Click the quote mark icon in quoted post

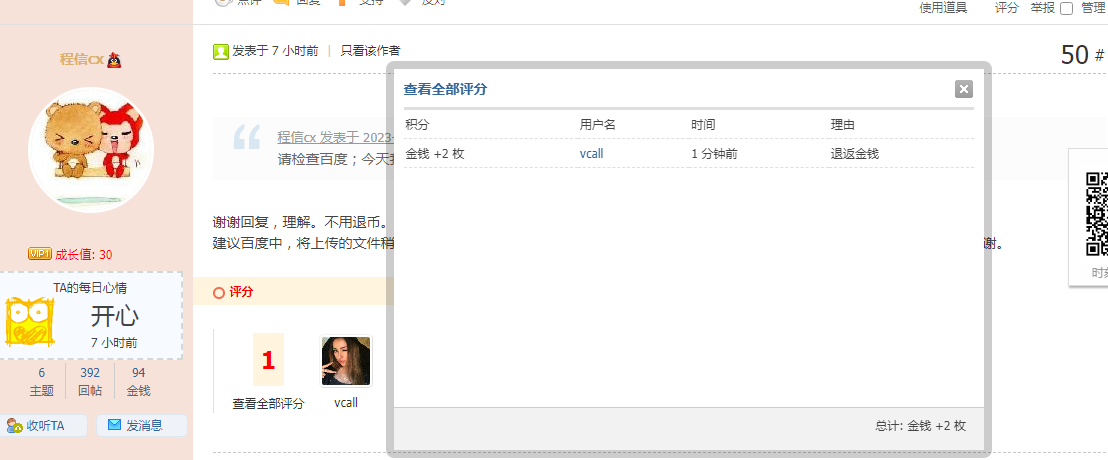246,137
